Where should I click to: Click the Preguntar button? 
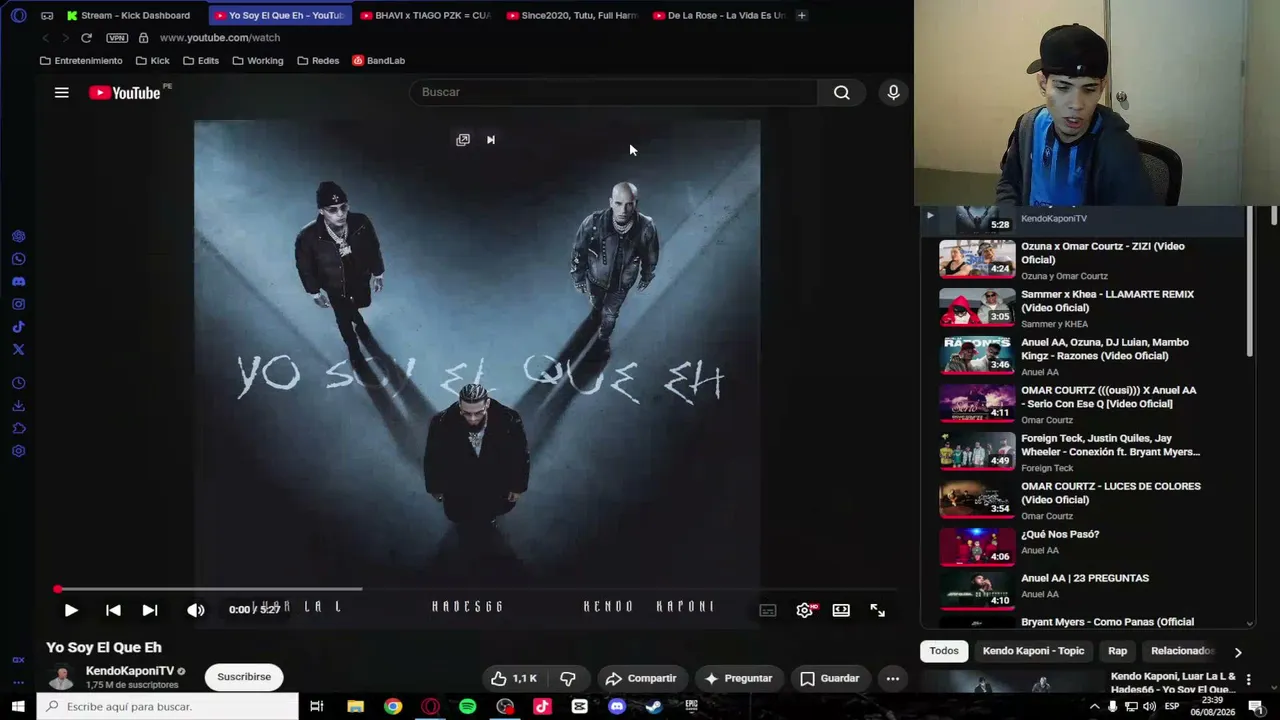(x=738, y=678)
